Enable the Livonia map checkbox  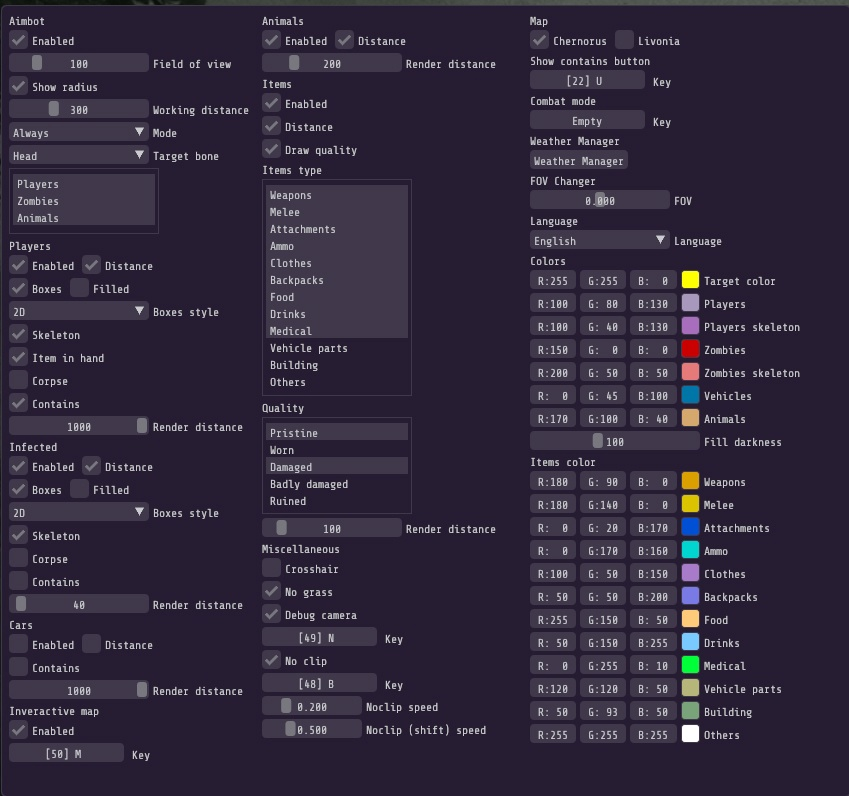(624, 40)
